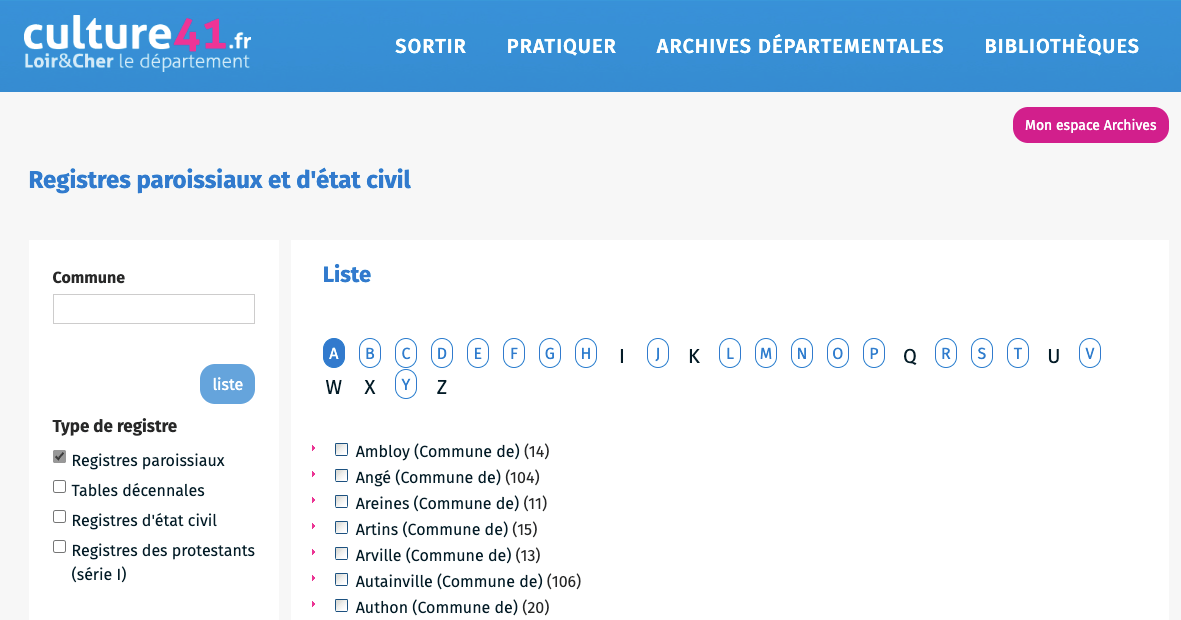Expand the Angé commune entry
The height and width of the screenshot is (620, 1181).
(314, 475)
